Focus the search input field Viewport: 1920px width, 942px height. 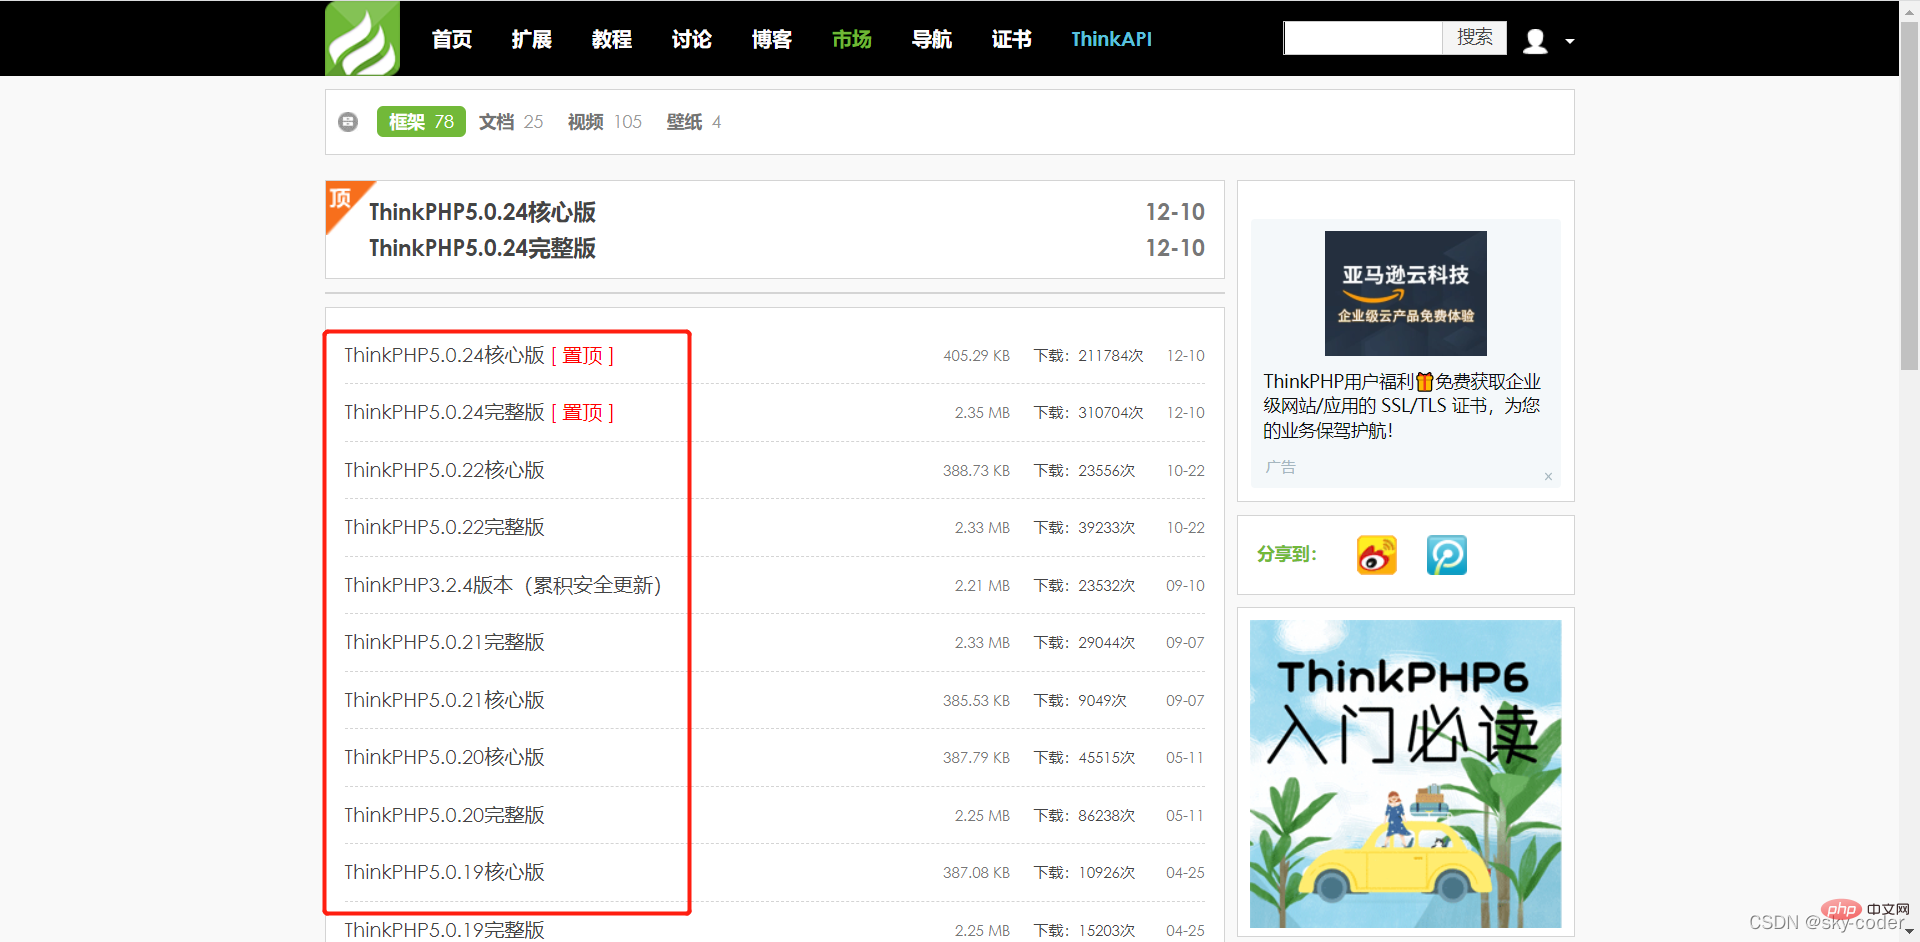pyautogui.click(x=1363, y=38)
